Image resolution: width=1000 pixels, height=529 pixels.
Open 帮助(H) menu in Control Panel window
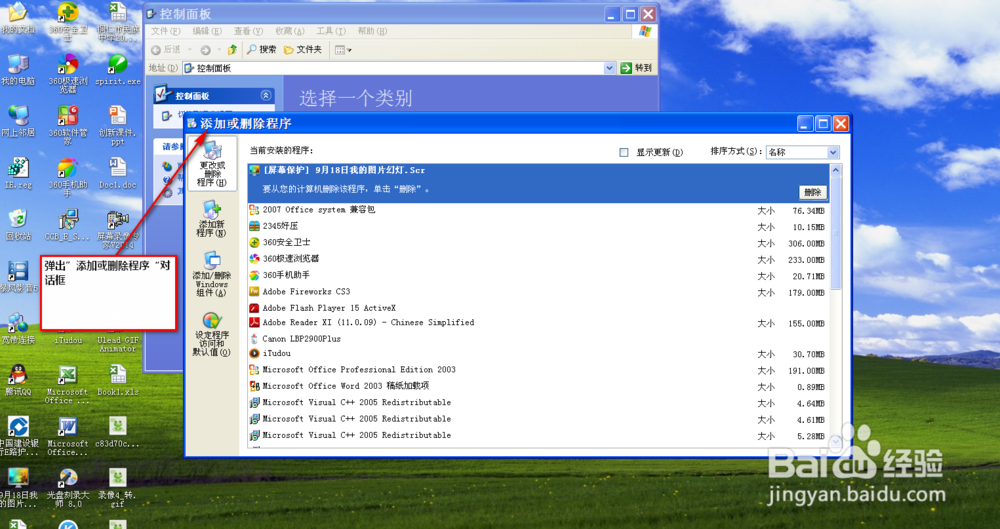(x=372, y=31)
